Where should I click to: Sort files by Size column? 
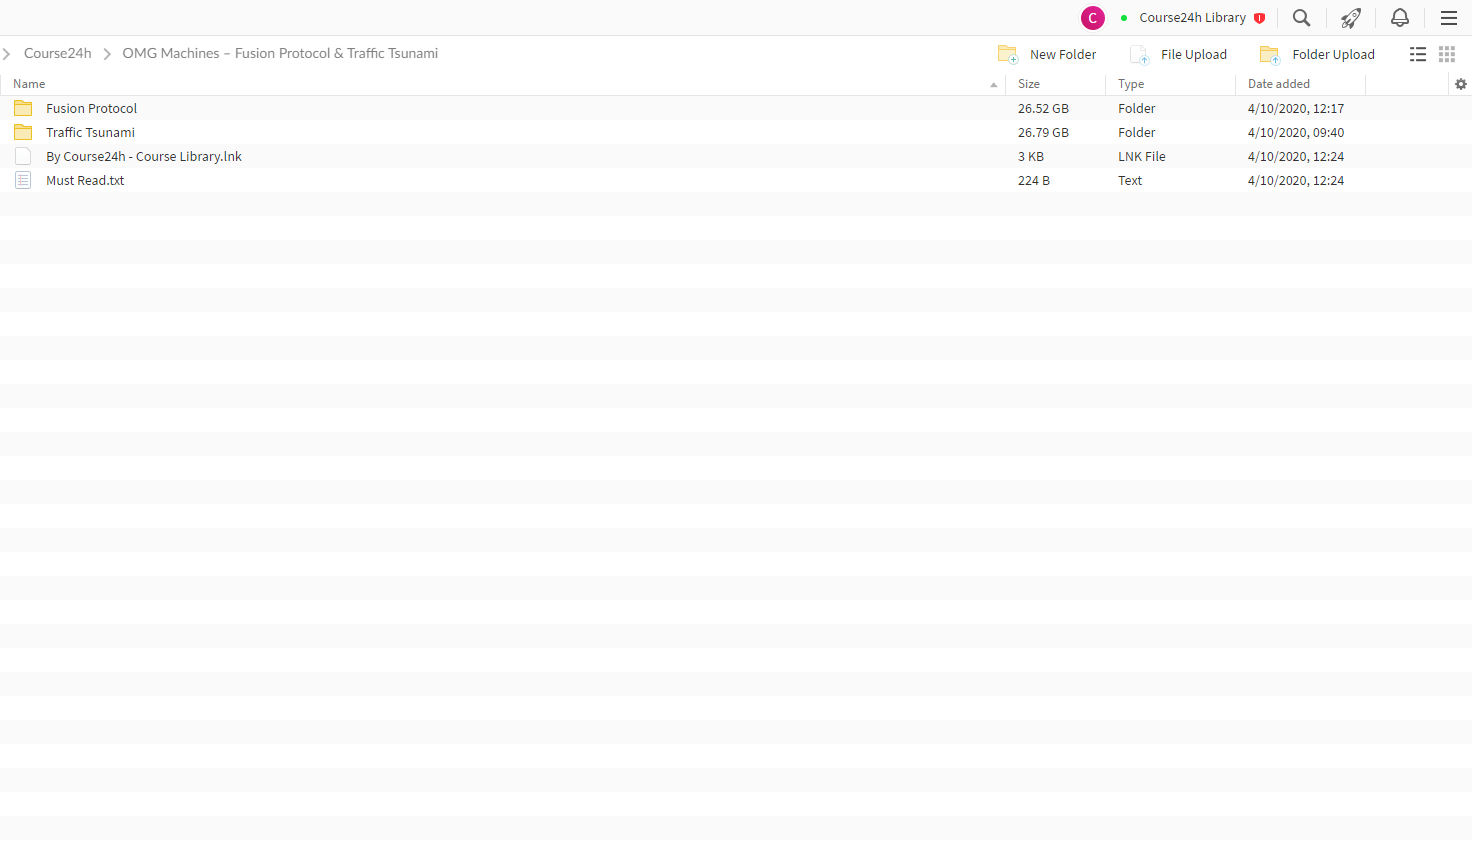click(x=1029, y=84)
